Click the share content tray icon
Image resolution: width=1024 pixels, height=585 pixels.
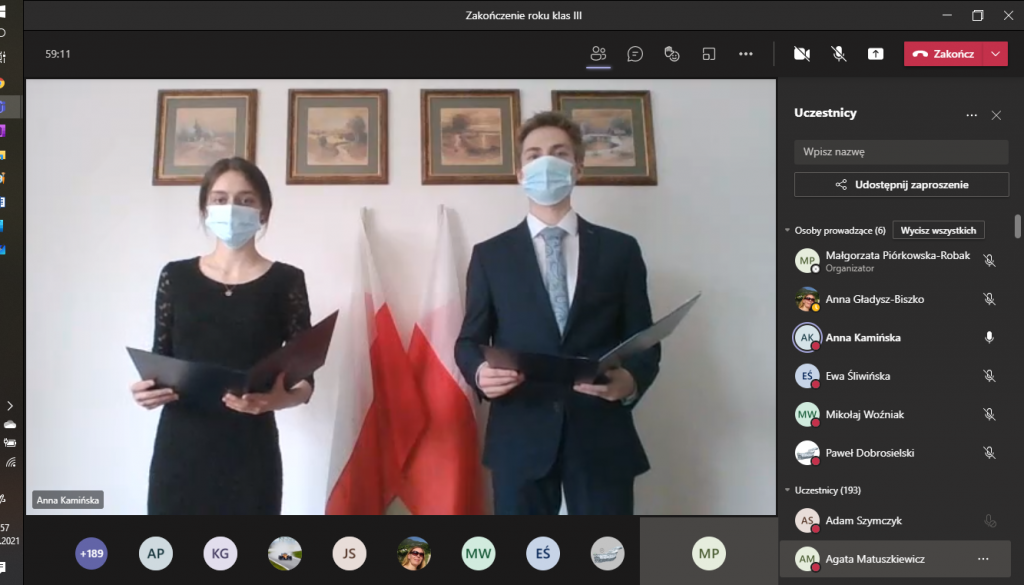876,54
